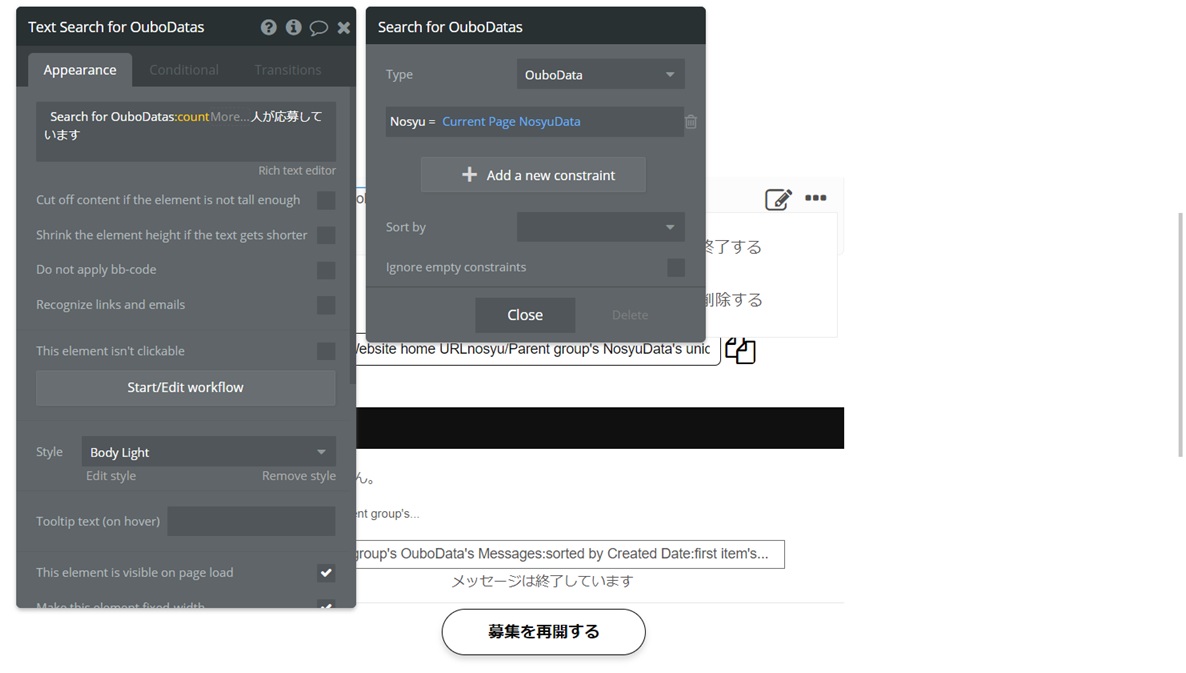Viewport: 1186px width, 673px height.
Task: Click the Close button in Search panel
Action: [x=525, y=315]
